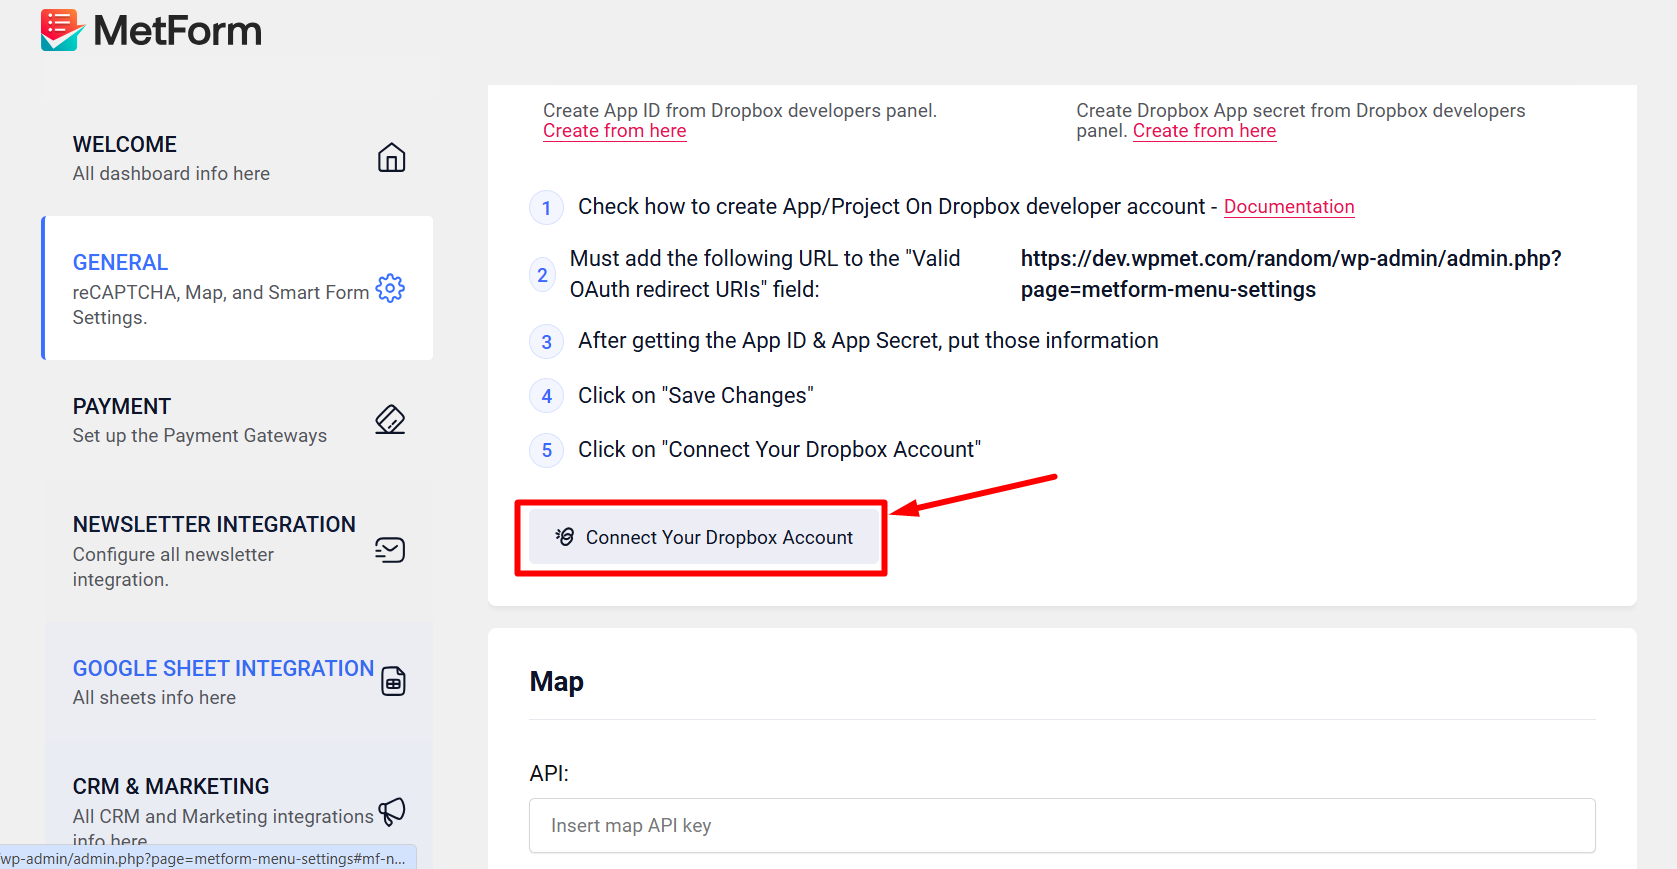The image size is (1677, 869).
Task: Click the 'API:' label
Action: [x=549, y=774]
